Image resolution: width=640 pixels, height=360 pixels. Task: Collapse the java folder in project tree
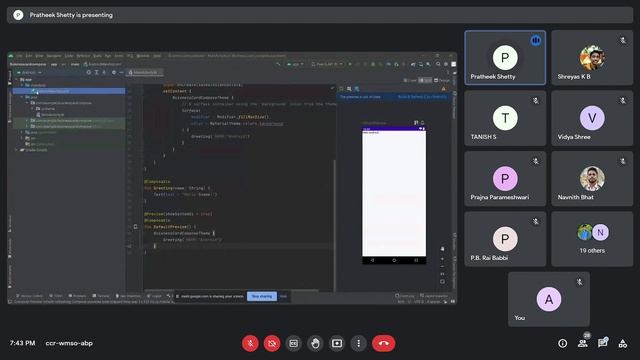pyautogui.click(x=22, y=97)
